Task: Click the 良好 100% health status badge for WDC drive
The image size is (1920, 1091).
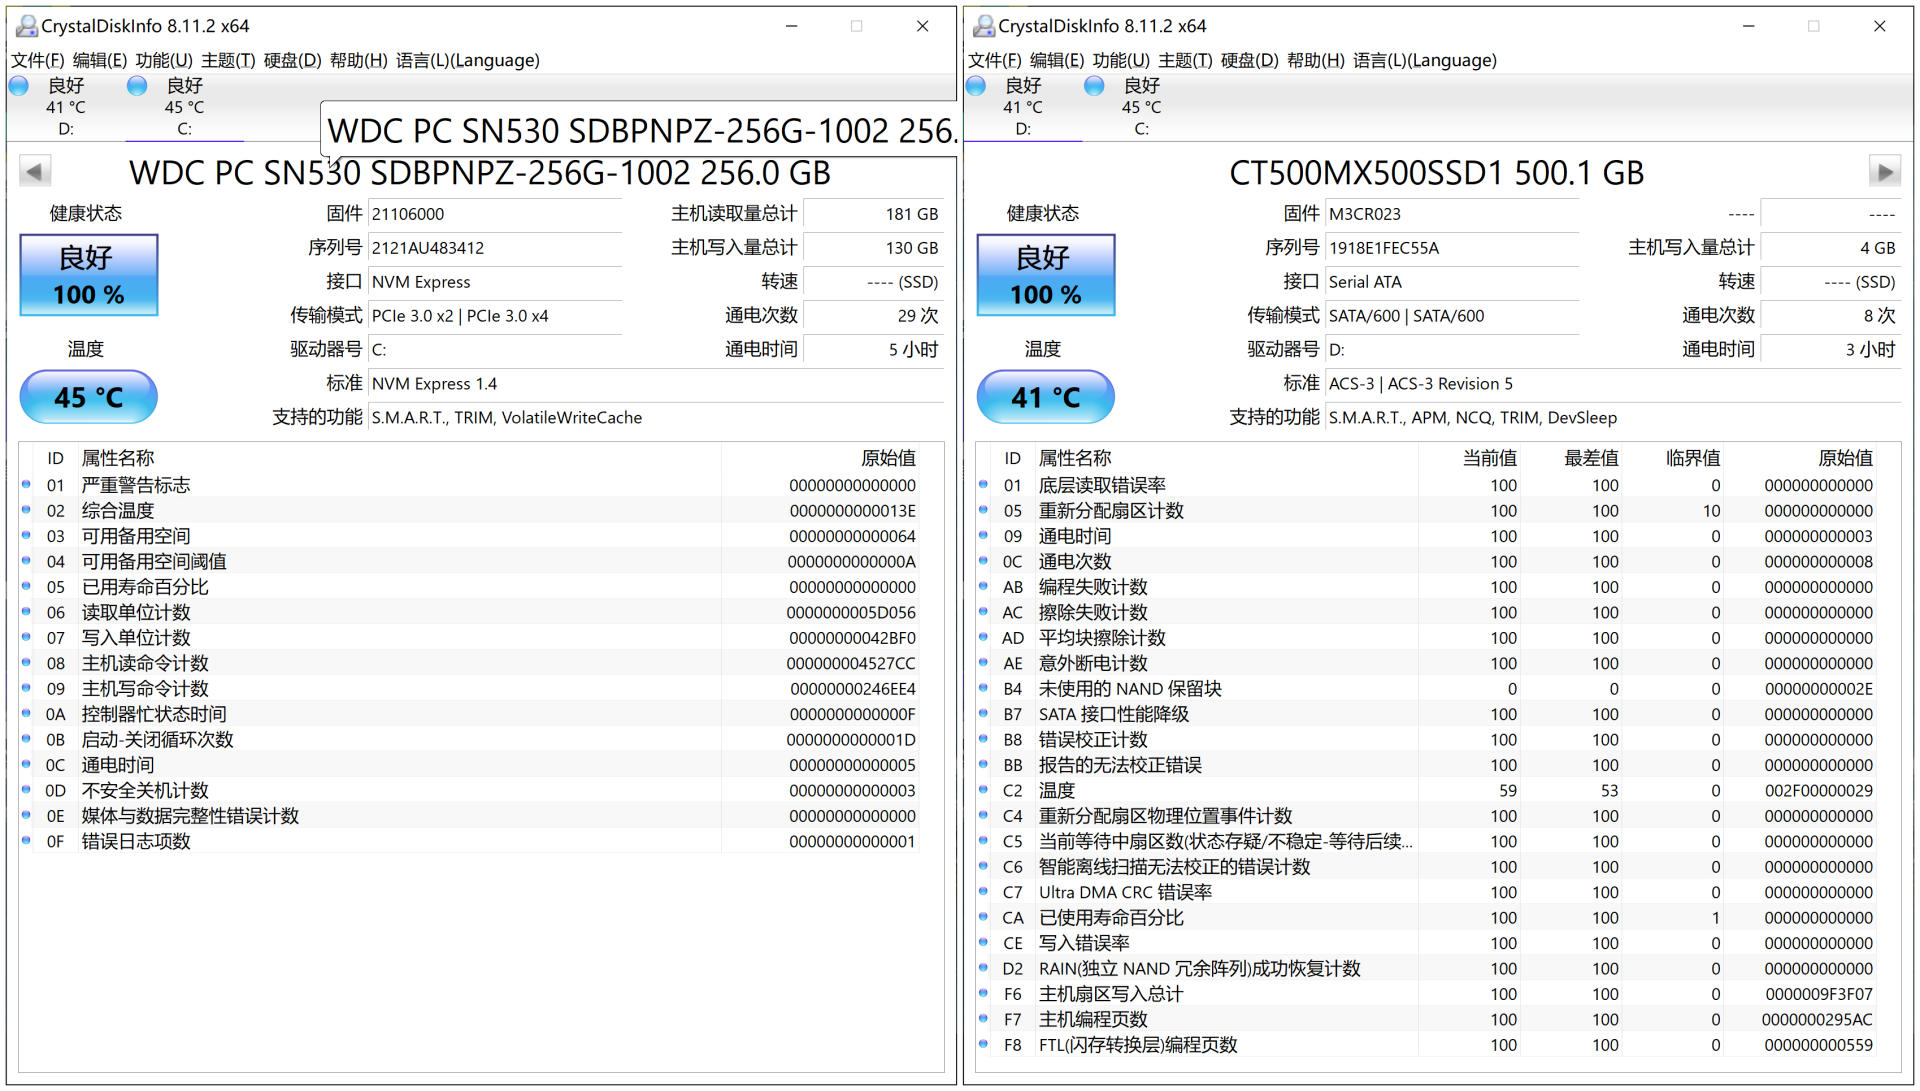Action: pos(88,276)
